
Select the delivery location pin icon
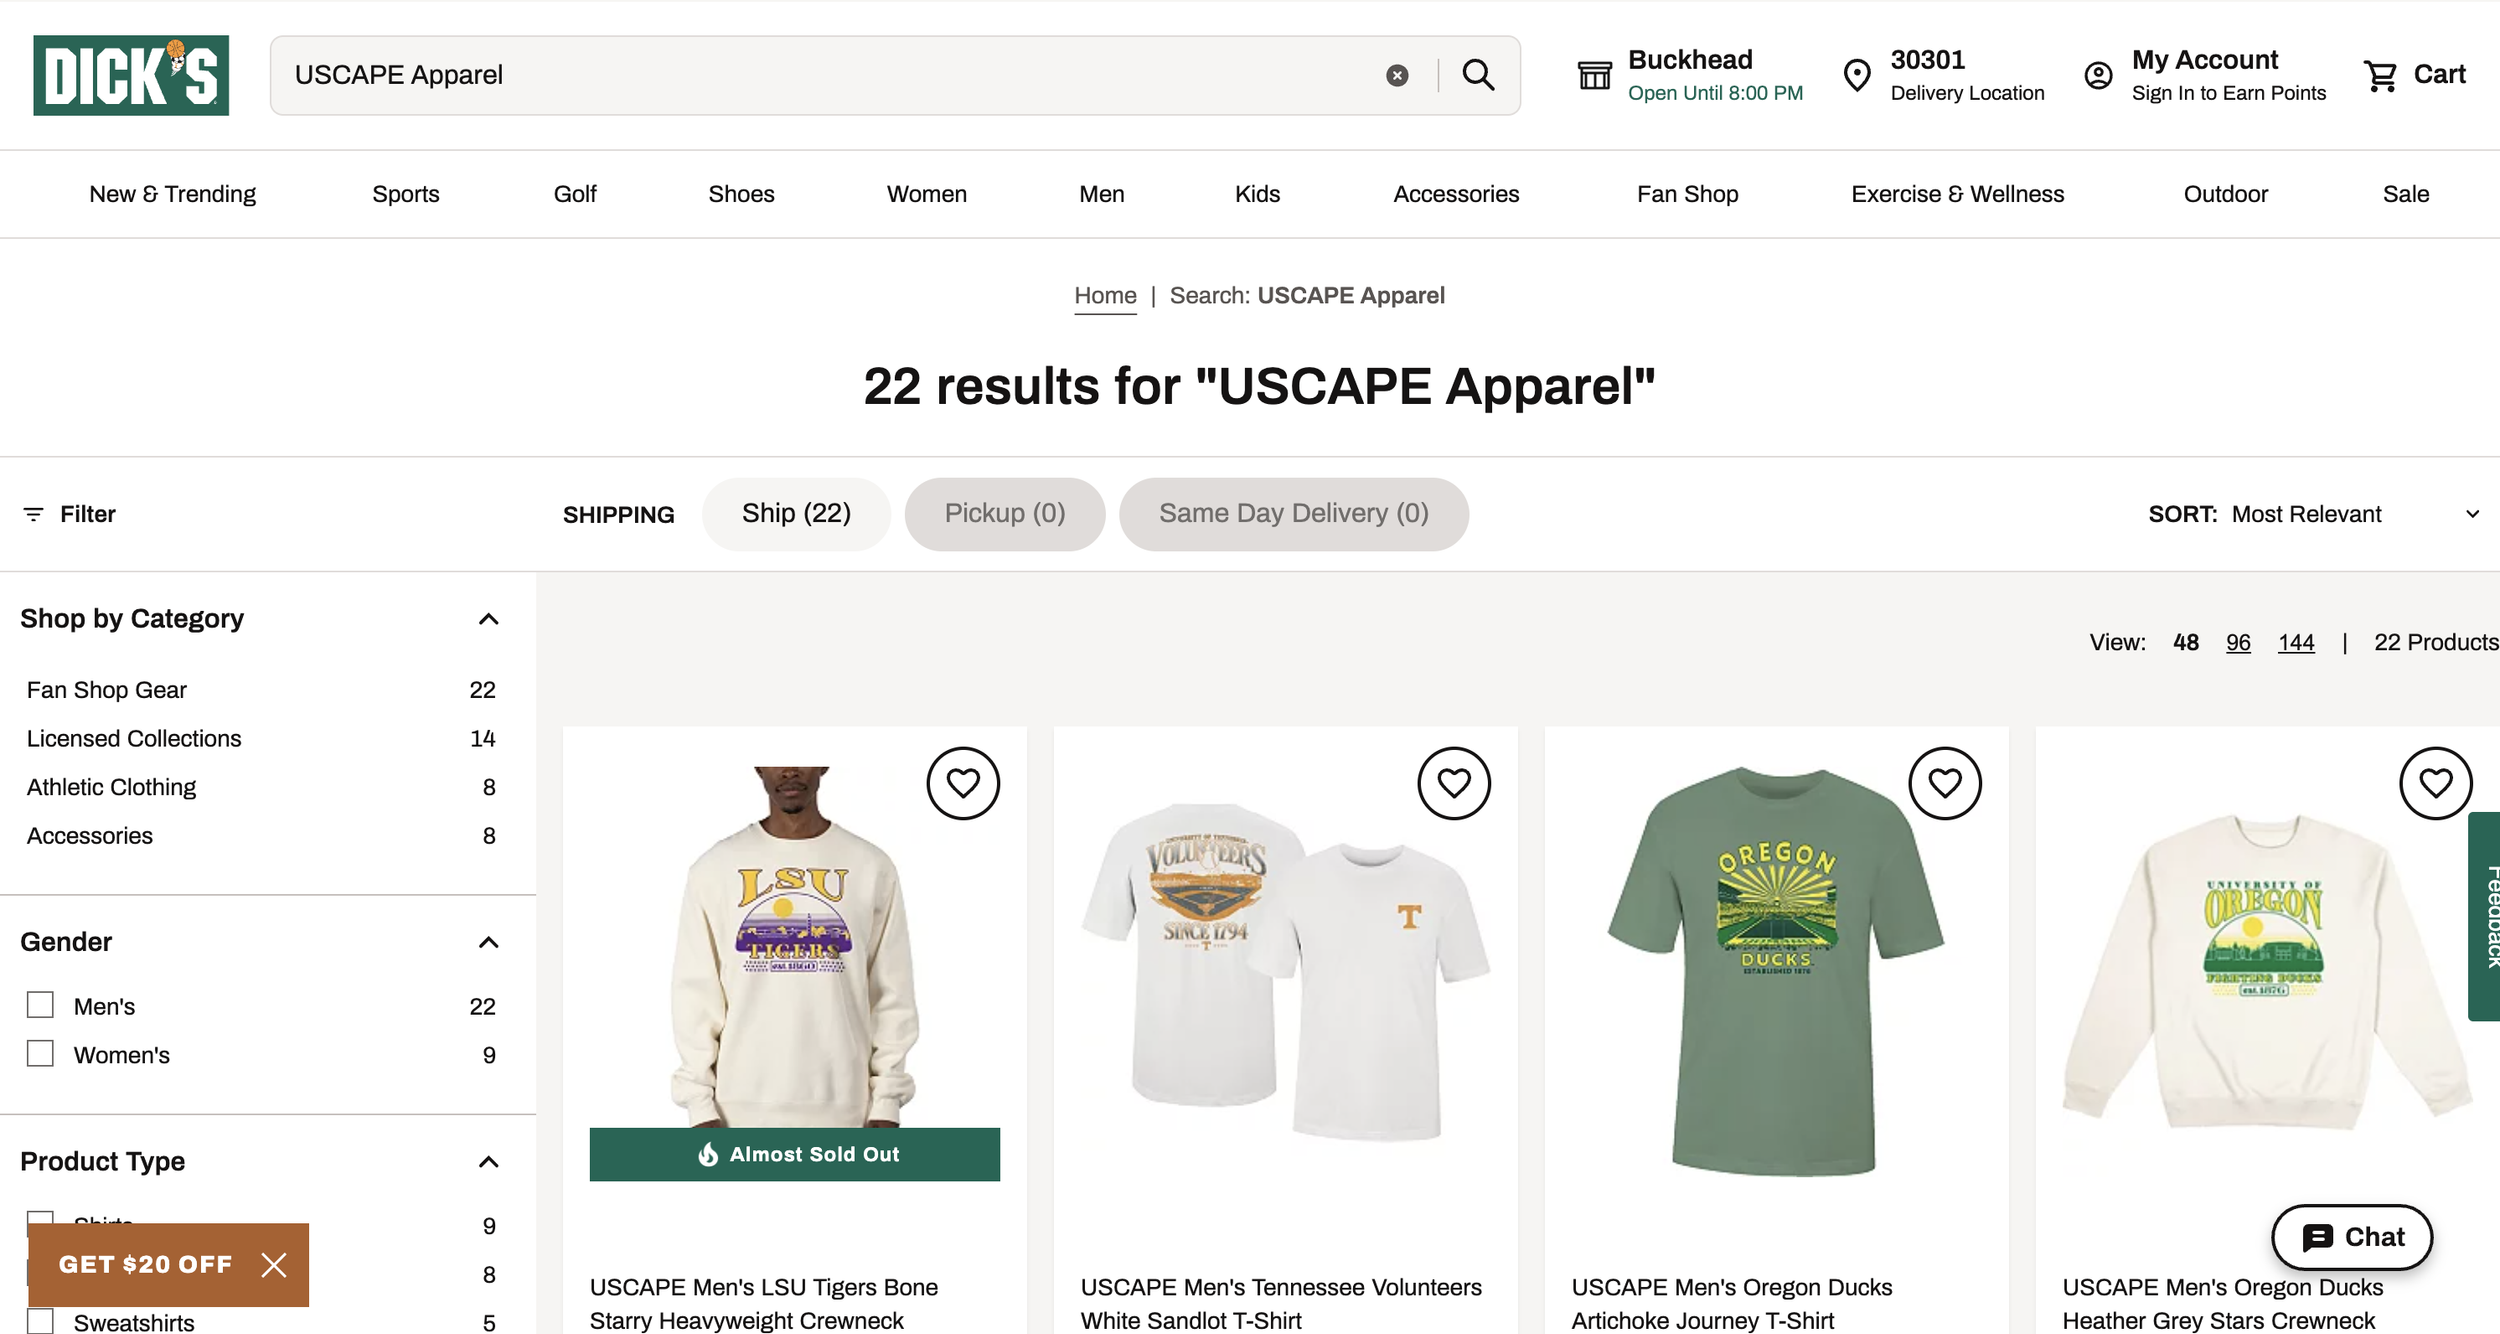[1857, 75]
